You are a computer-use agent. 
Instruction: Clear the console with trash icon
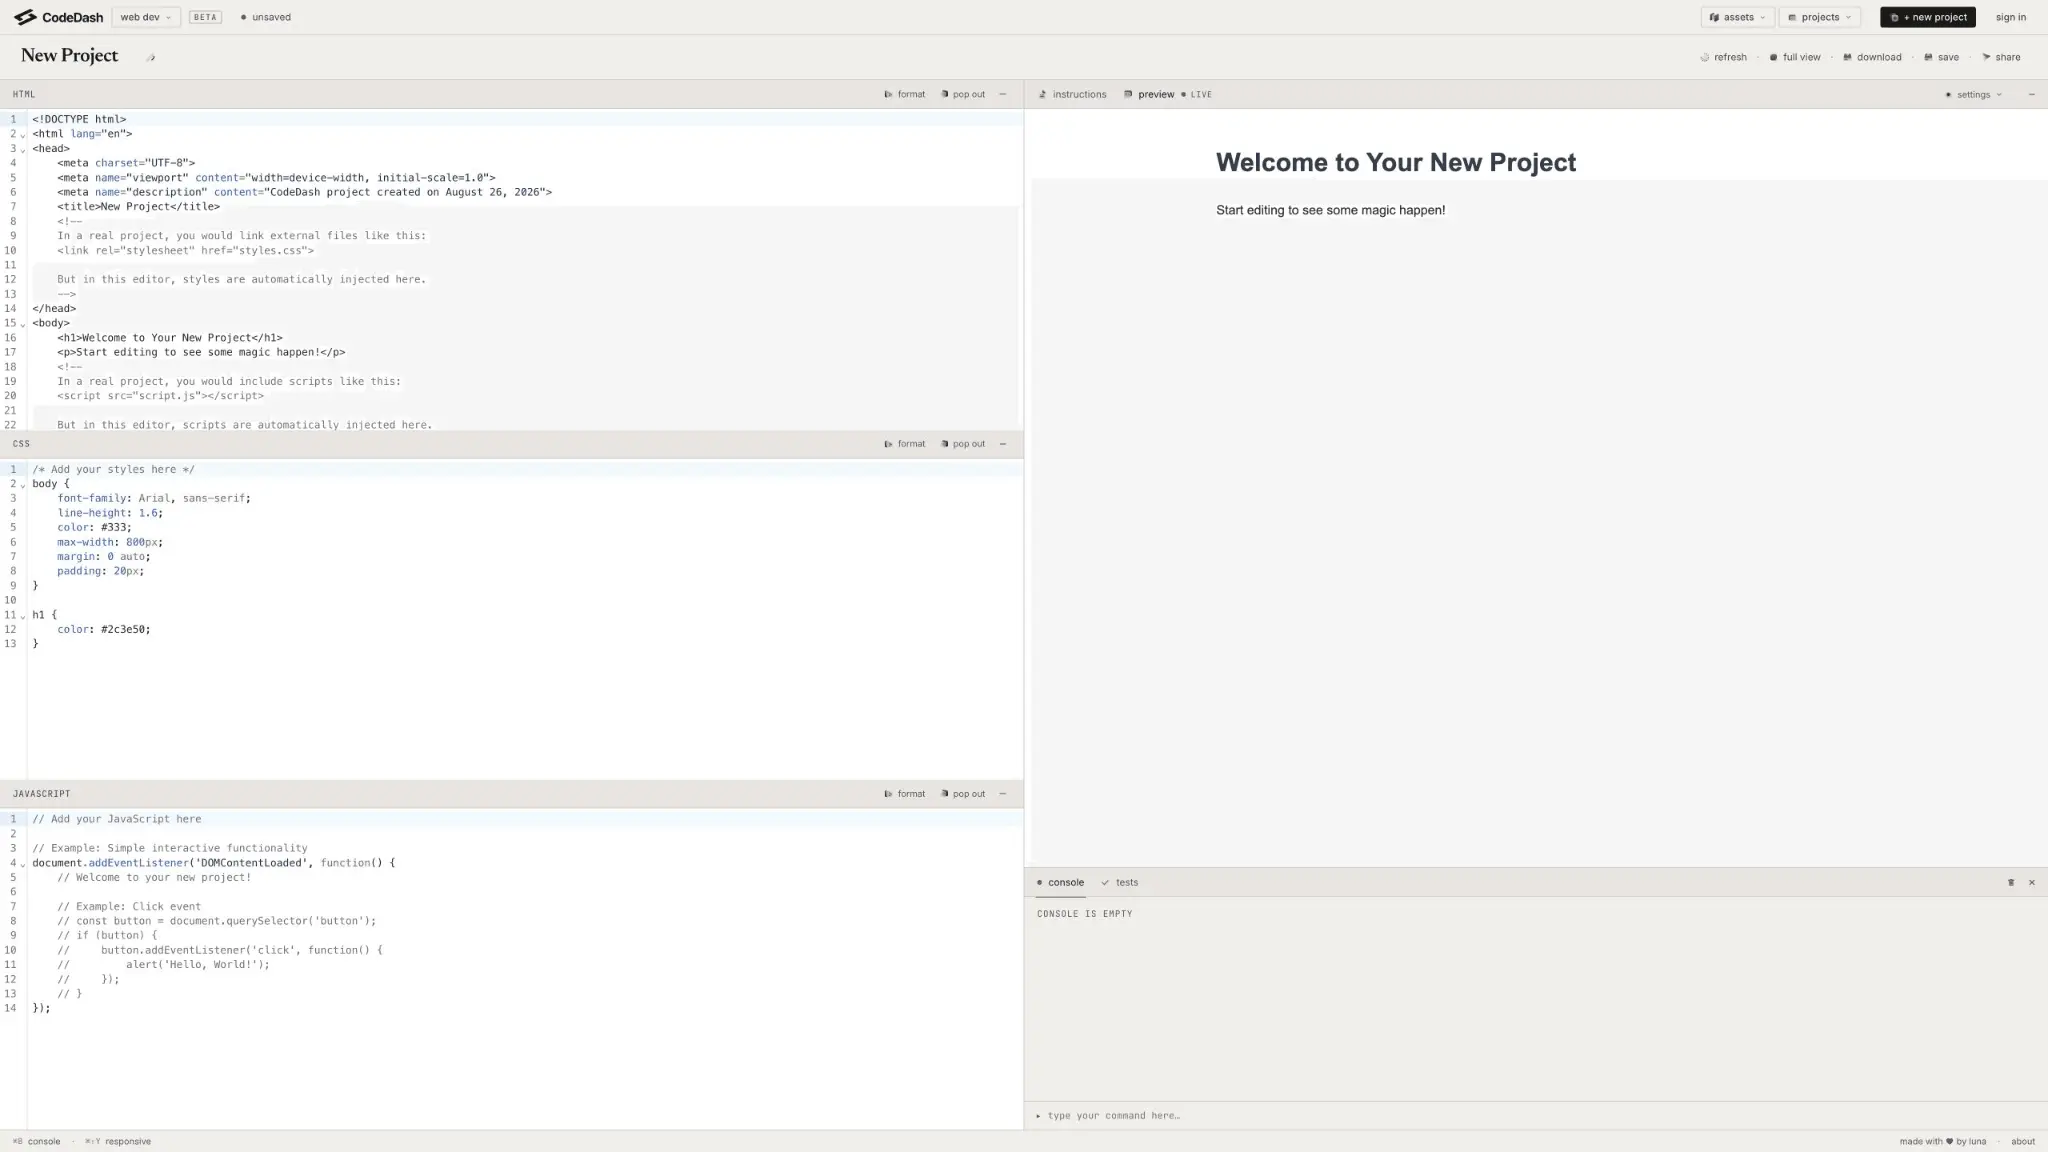tap(2011, 882)
